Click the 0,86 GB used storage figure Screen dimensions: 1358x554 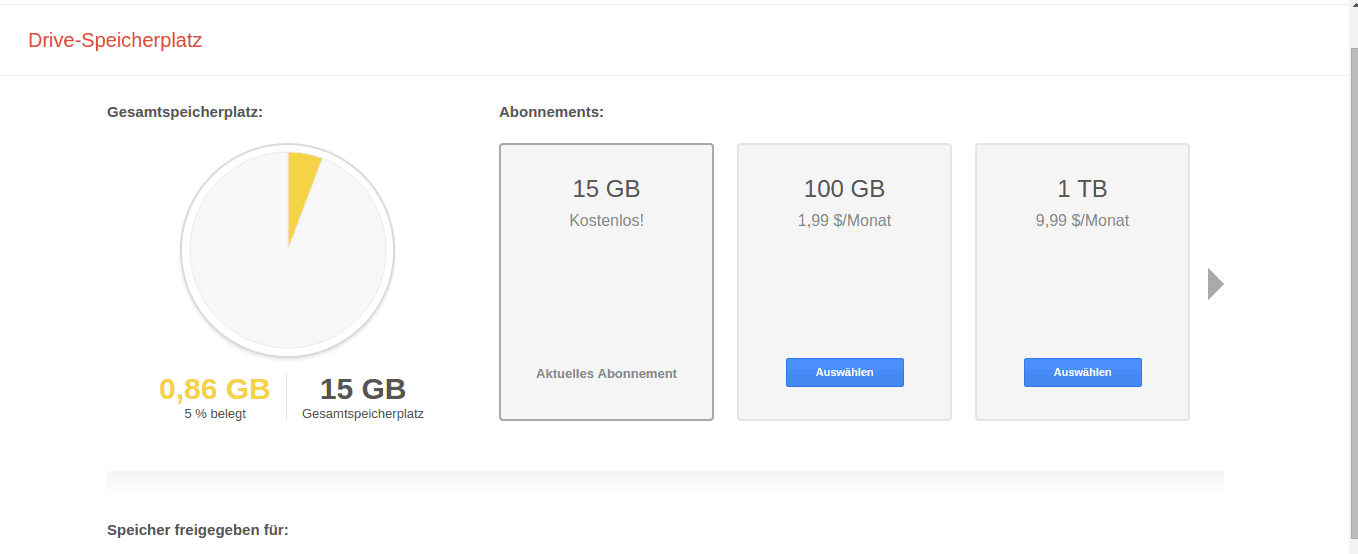click(214, 389)
